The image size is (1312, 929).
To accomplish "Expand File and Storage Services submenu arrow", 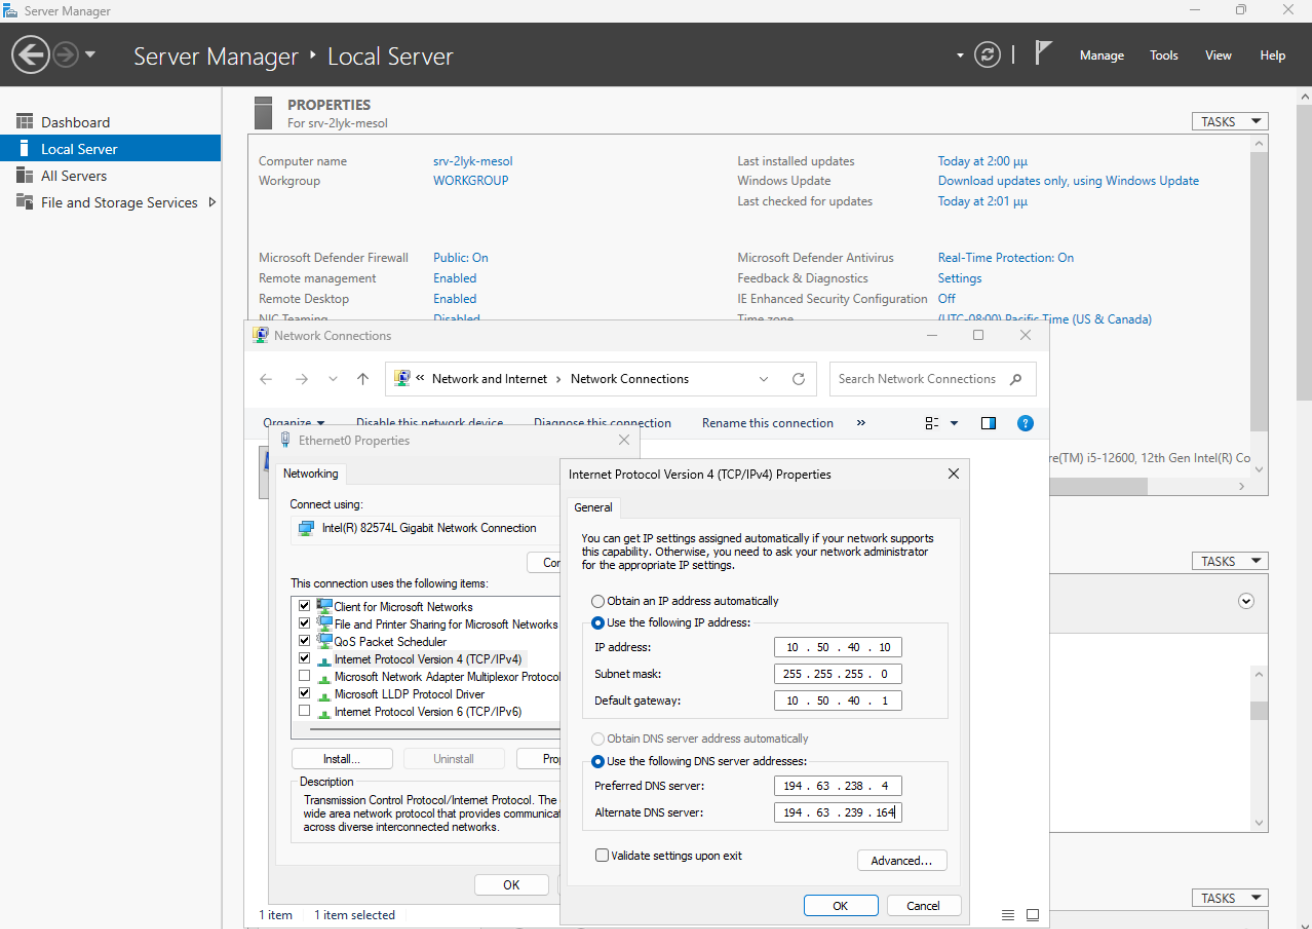I will coord(211,202).
